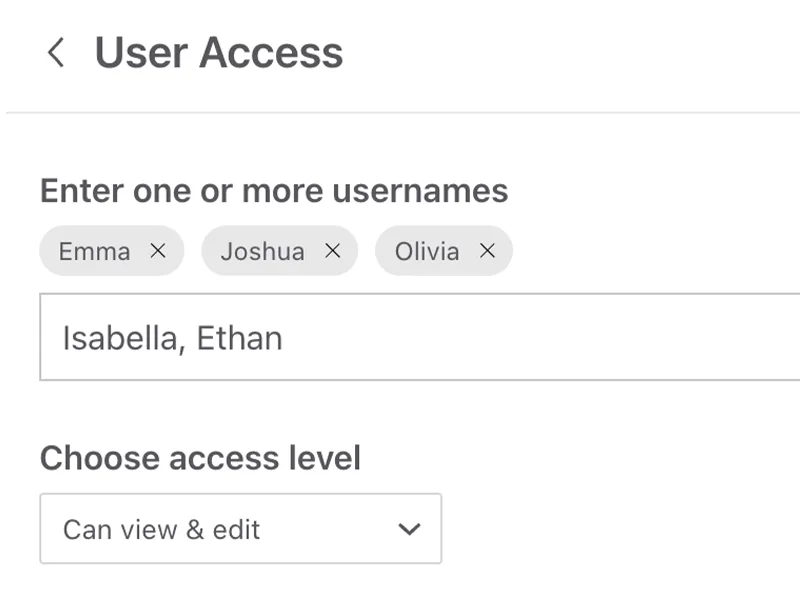Click the X icon in the Olivia tag

click(488, 251)
